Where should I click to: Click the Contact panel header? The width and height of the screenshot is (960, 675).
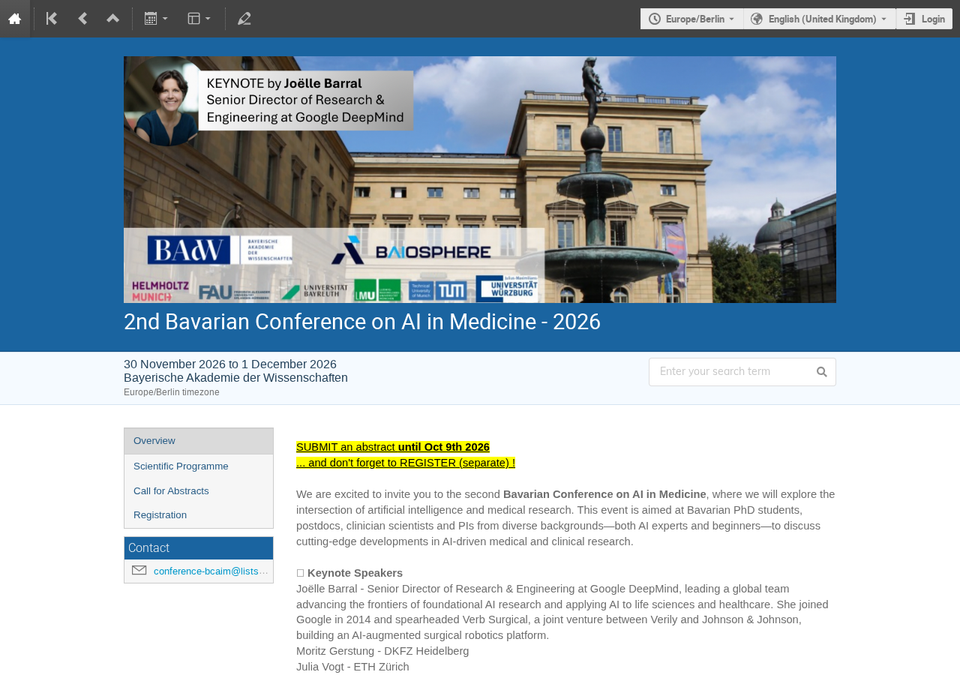click(198, 548)
